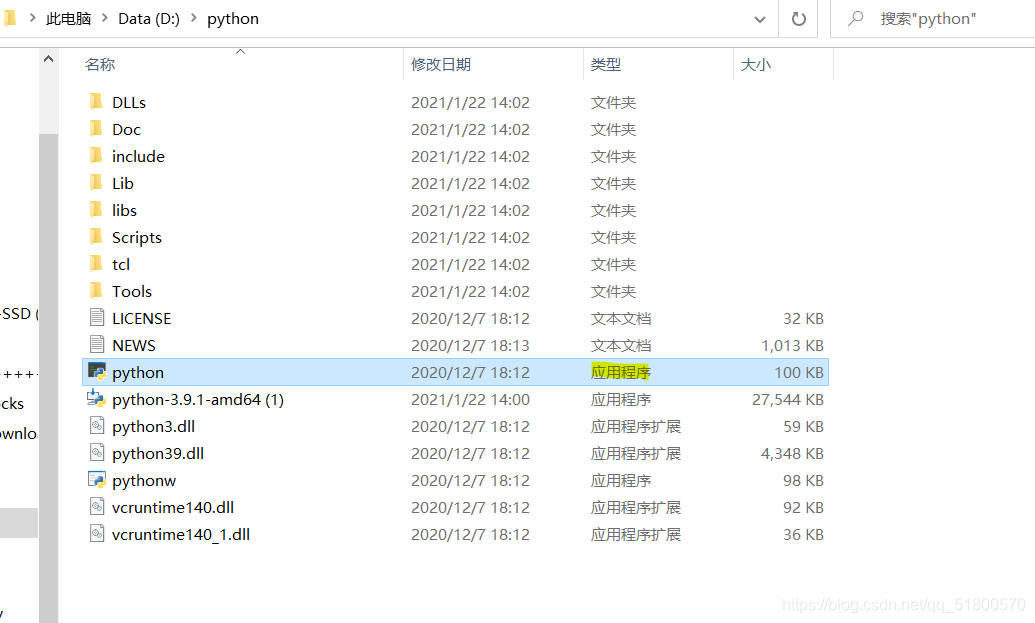The width and height of the screenshot is (1035, 623).
Task: Select the DLLs folder name
Action: (x=129, y=102)
